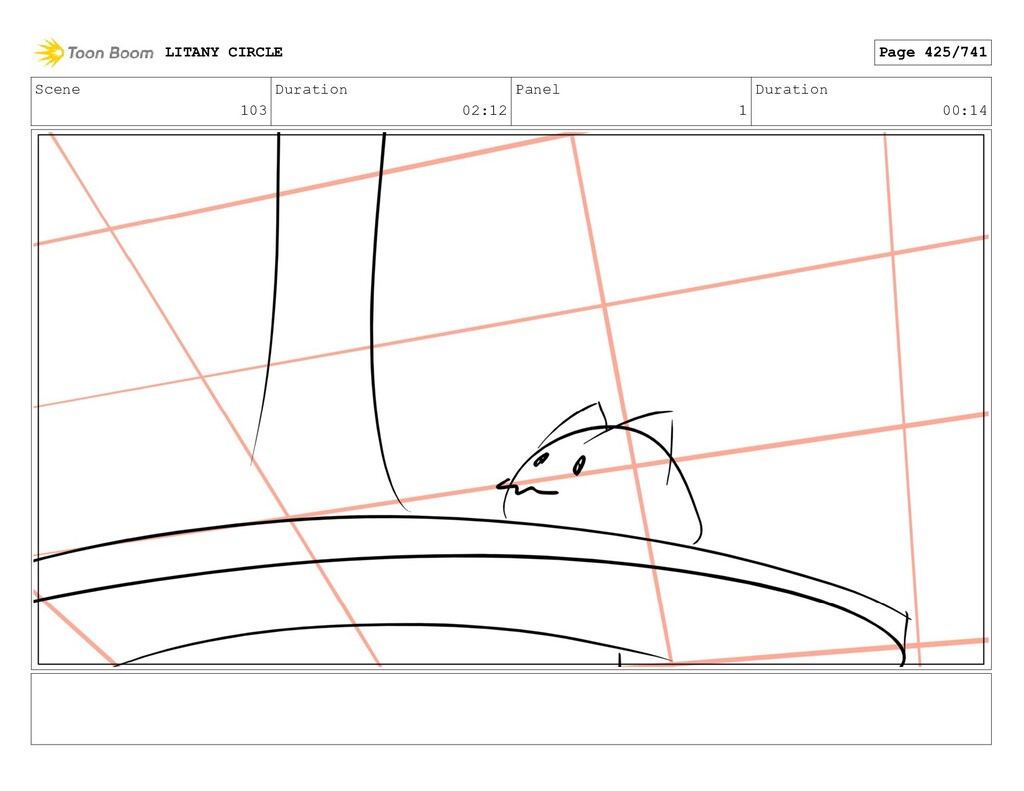Select the Panel header label
Image resolution: width=1024 pixels, height=791 pixels.
pos(537,89)
